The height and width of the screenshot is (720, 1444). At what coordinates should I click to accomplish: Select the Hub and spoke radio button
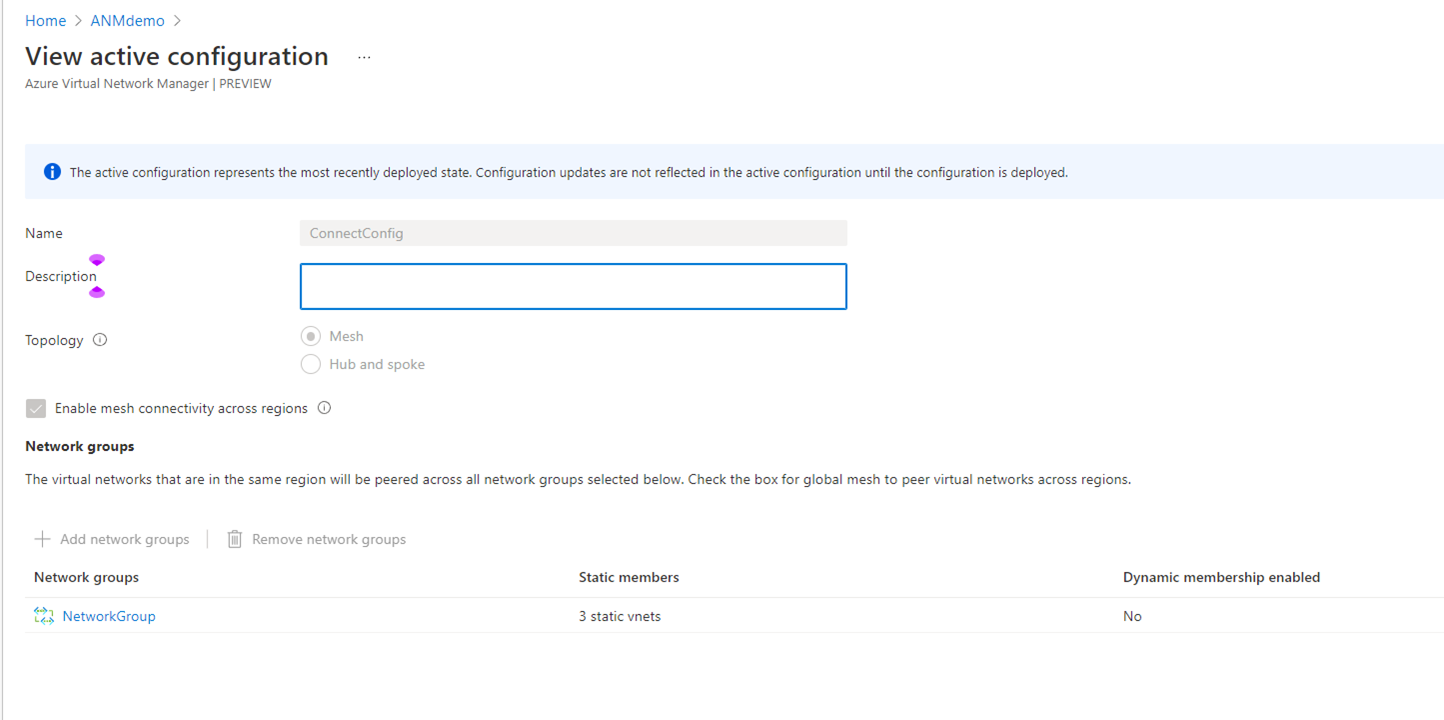(x=311, y=364)
